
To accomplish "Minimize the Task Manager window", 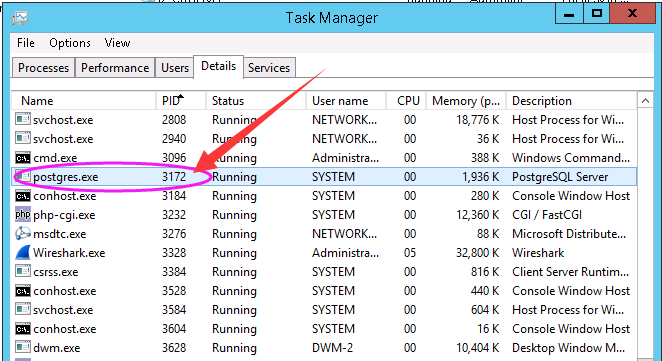I will coord(569,14).
